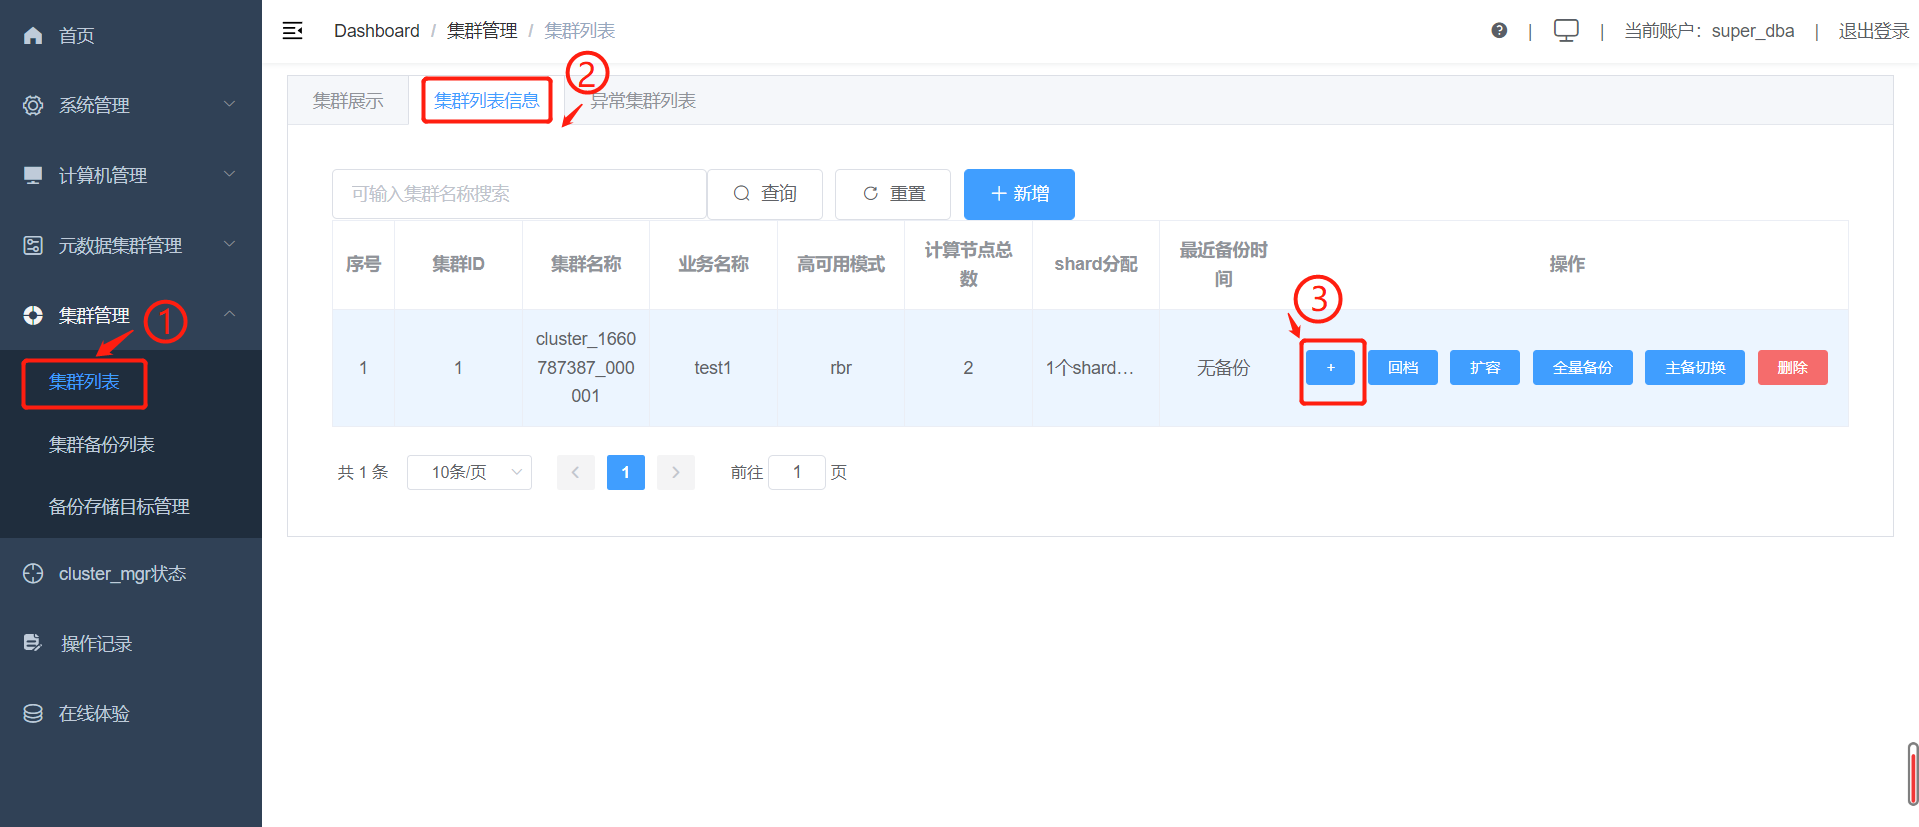Click the 重置 reset button
The width and height of the screenshot is (1919, 827).
point(893,194)
